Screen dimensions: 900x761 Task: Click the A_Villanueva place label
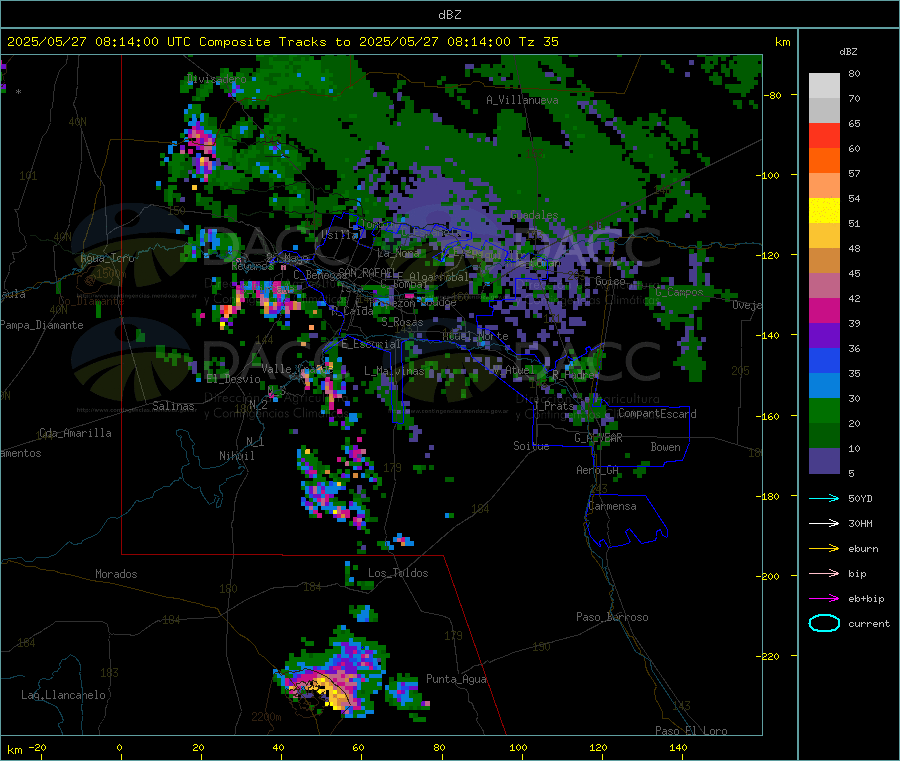(x=522, y=100)
